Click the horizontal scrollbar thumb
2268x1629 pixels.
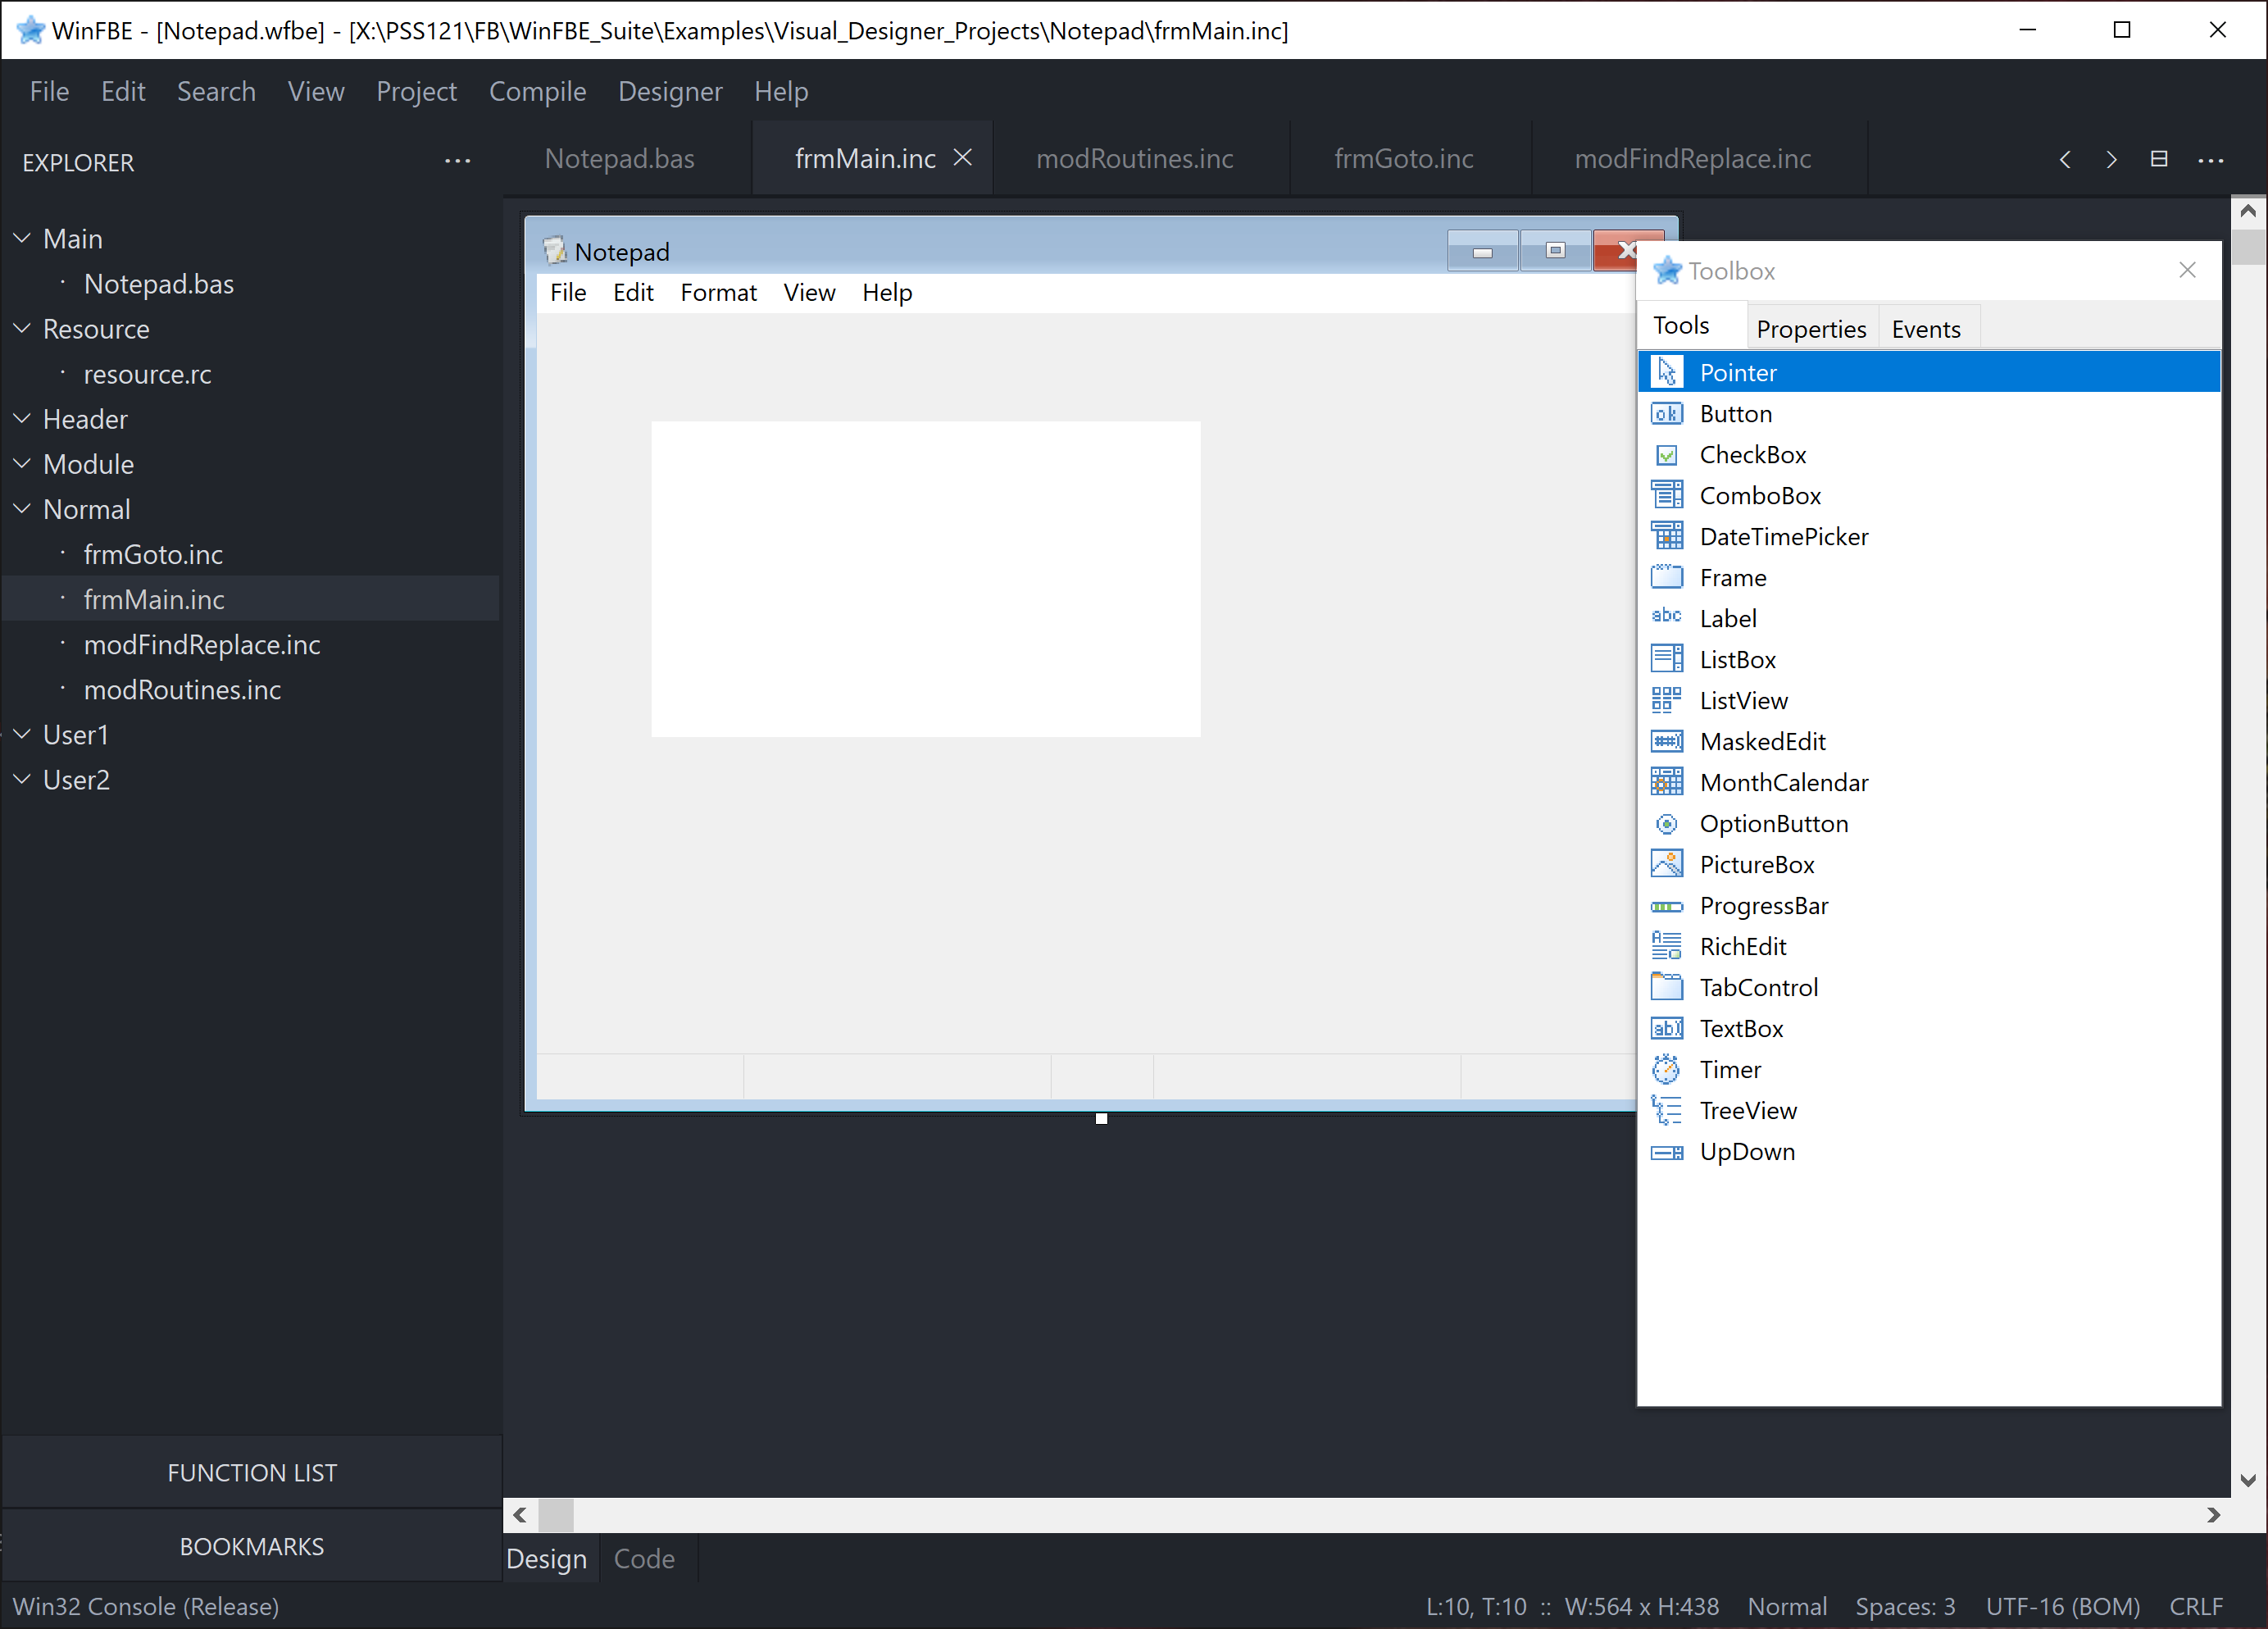click(x=556, y=1514)
